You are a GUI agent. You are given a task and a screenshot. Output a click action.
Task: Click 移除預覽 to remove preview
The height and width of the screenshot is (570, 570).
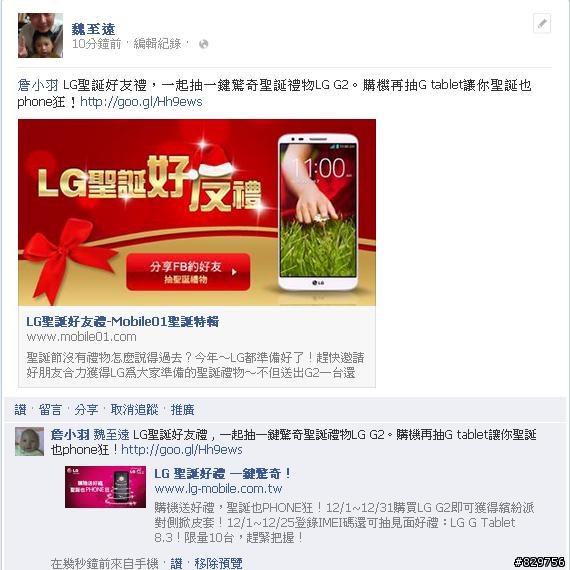pyautogui.click(x=218, y=563)
